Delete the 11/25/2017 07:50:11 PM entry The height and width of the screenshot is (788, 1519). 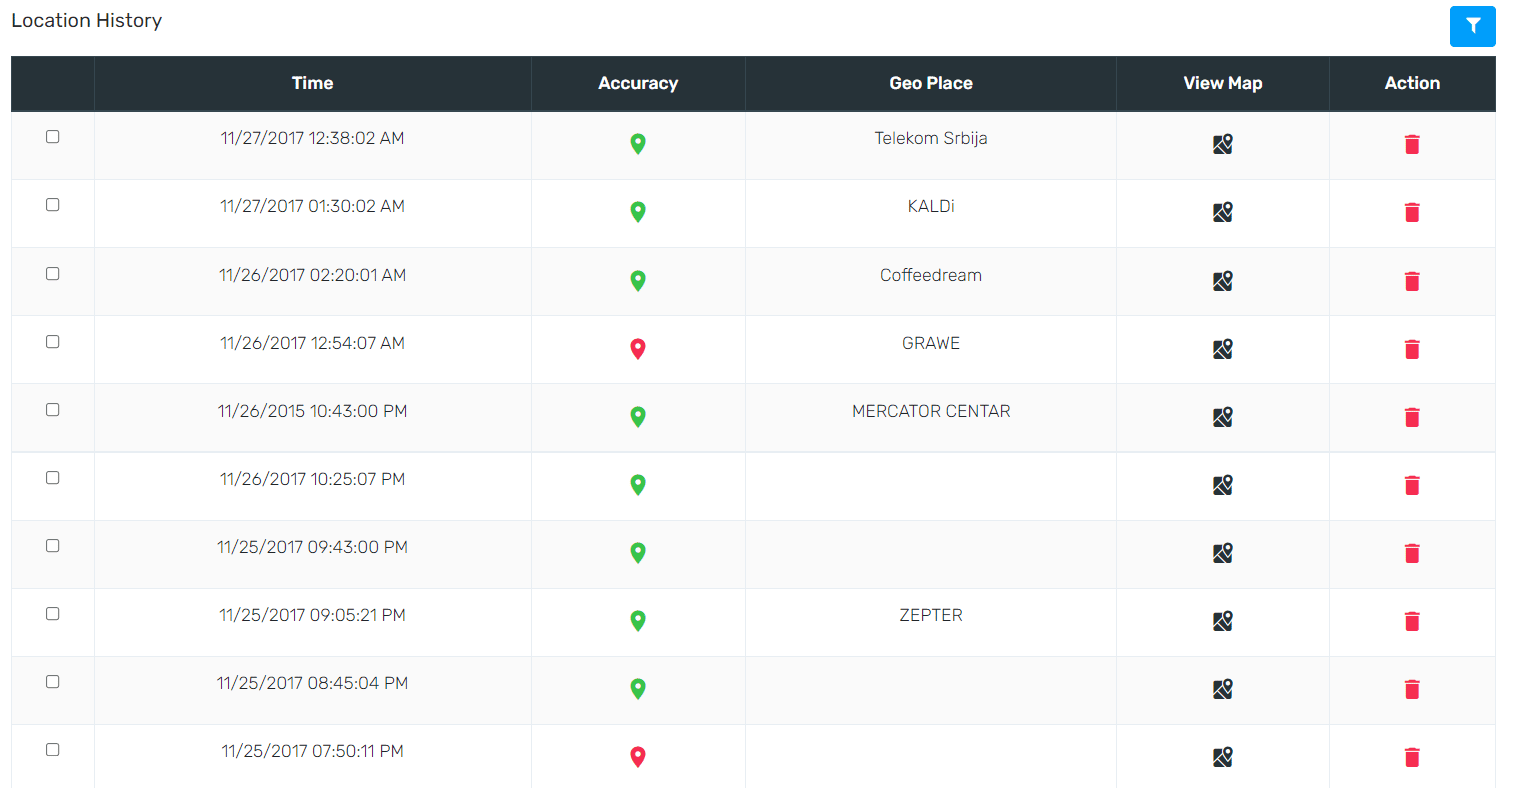[1412, 757]
